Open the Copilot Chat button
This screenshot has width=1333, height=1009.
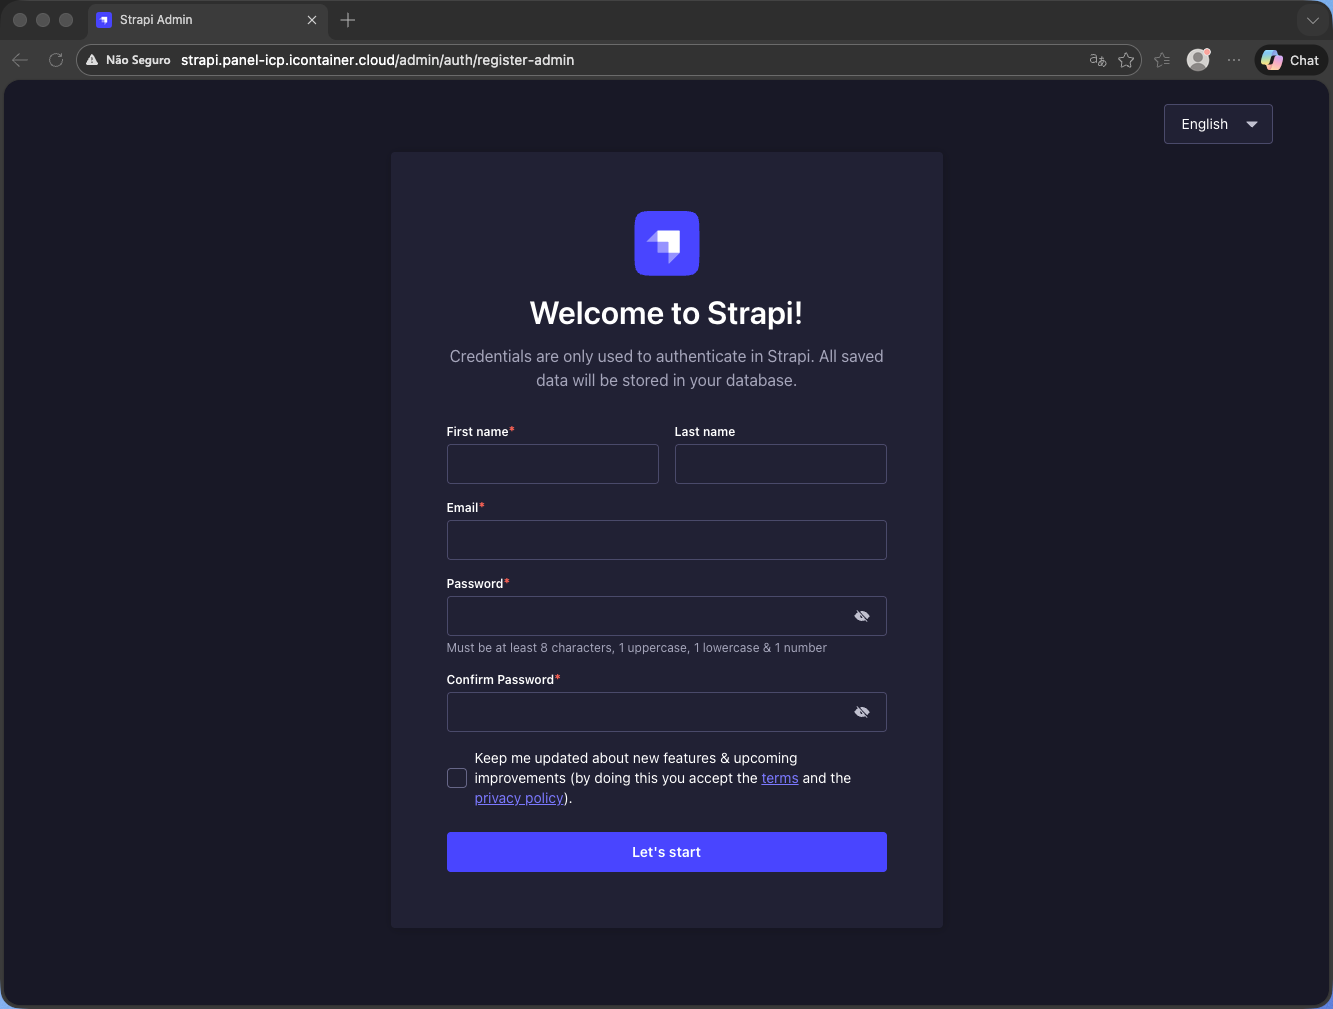(x=1291, y=60)
